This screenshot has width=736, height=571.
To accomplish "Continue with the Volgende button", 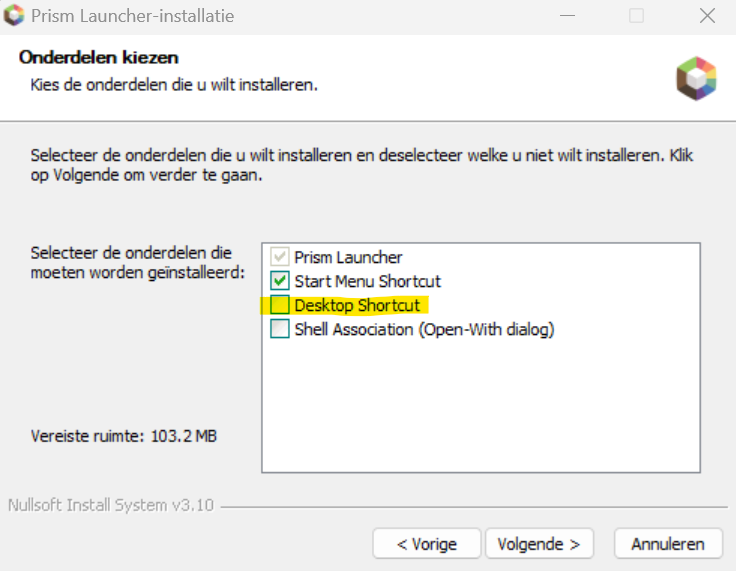I will pyautogui.click(x=539, y=544).
